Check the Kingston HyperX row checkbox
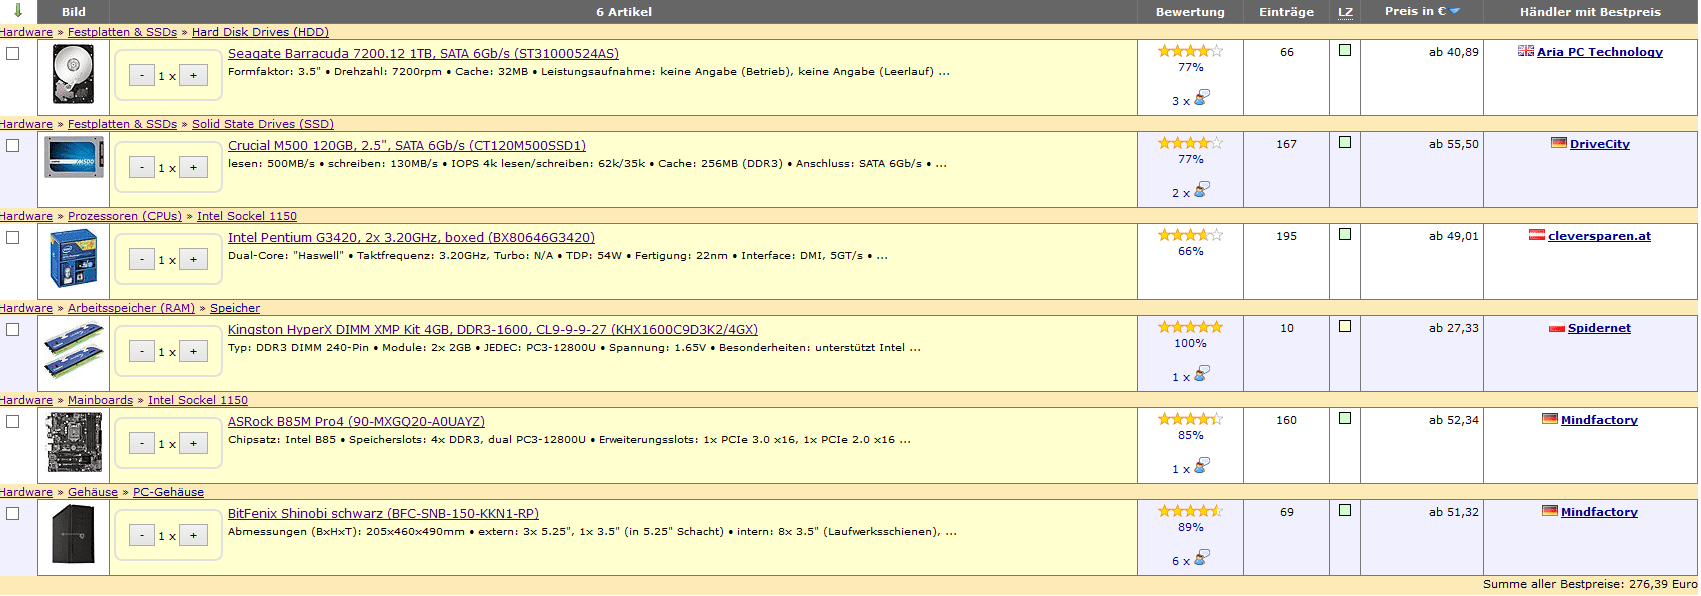 pyautogui.click(x=12, y=330)
